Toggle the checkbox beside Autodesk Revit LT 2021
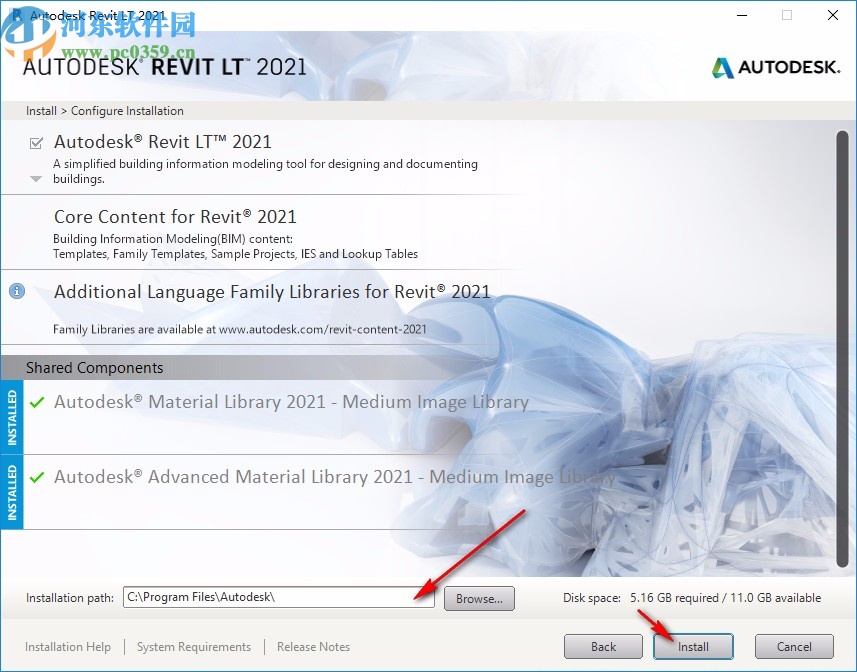 click(x=37, y=141)
